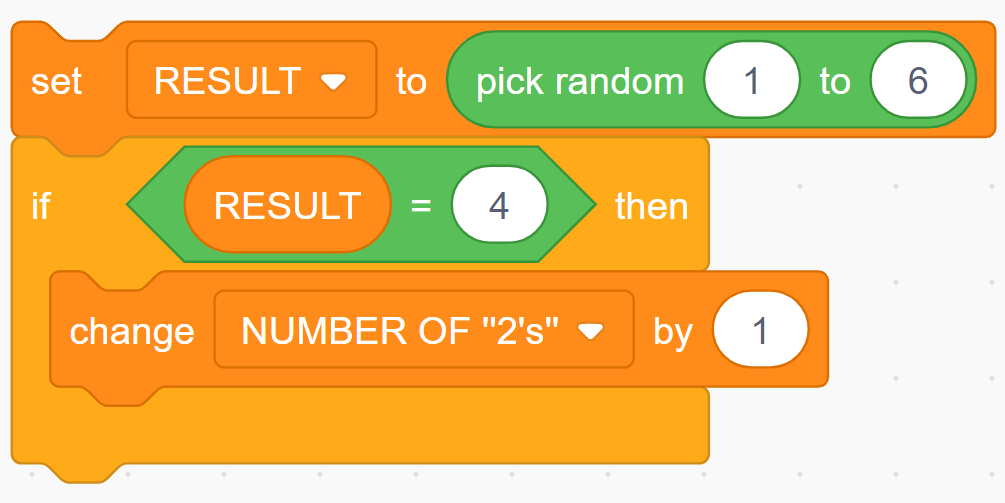Click the "if" label on the control block
The image size is (1005, 503).
pyautogui.click(x=40, y=206)
